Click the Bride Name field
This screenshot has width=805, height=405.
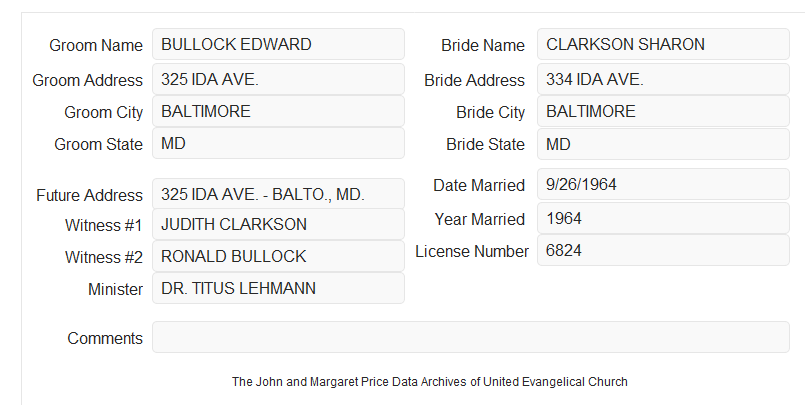[x=663, y=44]
